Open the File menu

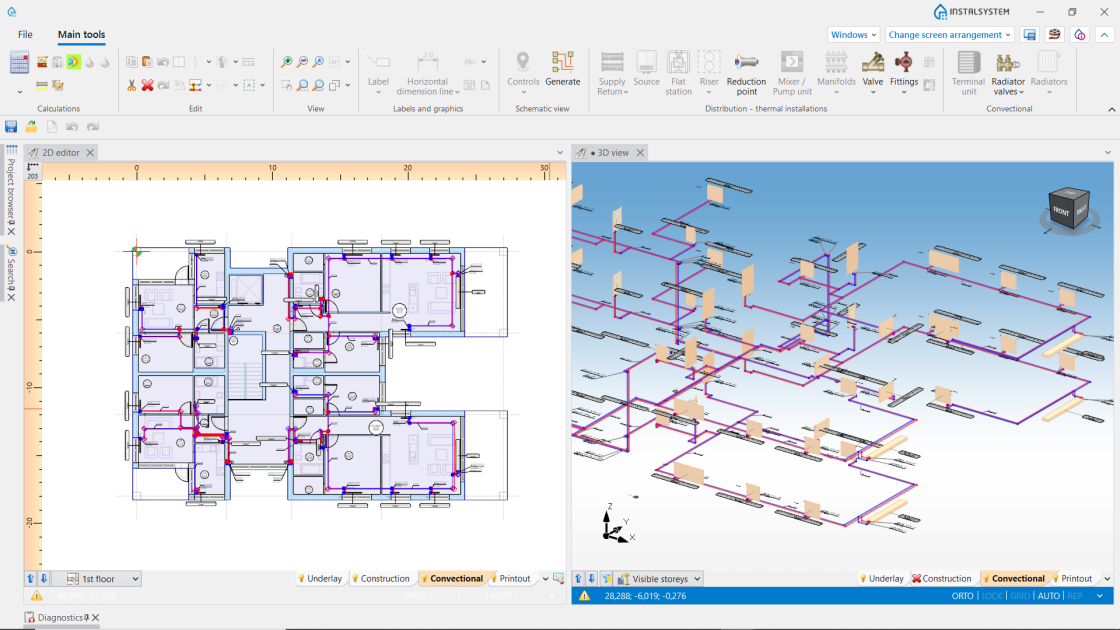25,34
